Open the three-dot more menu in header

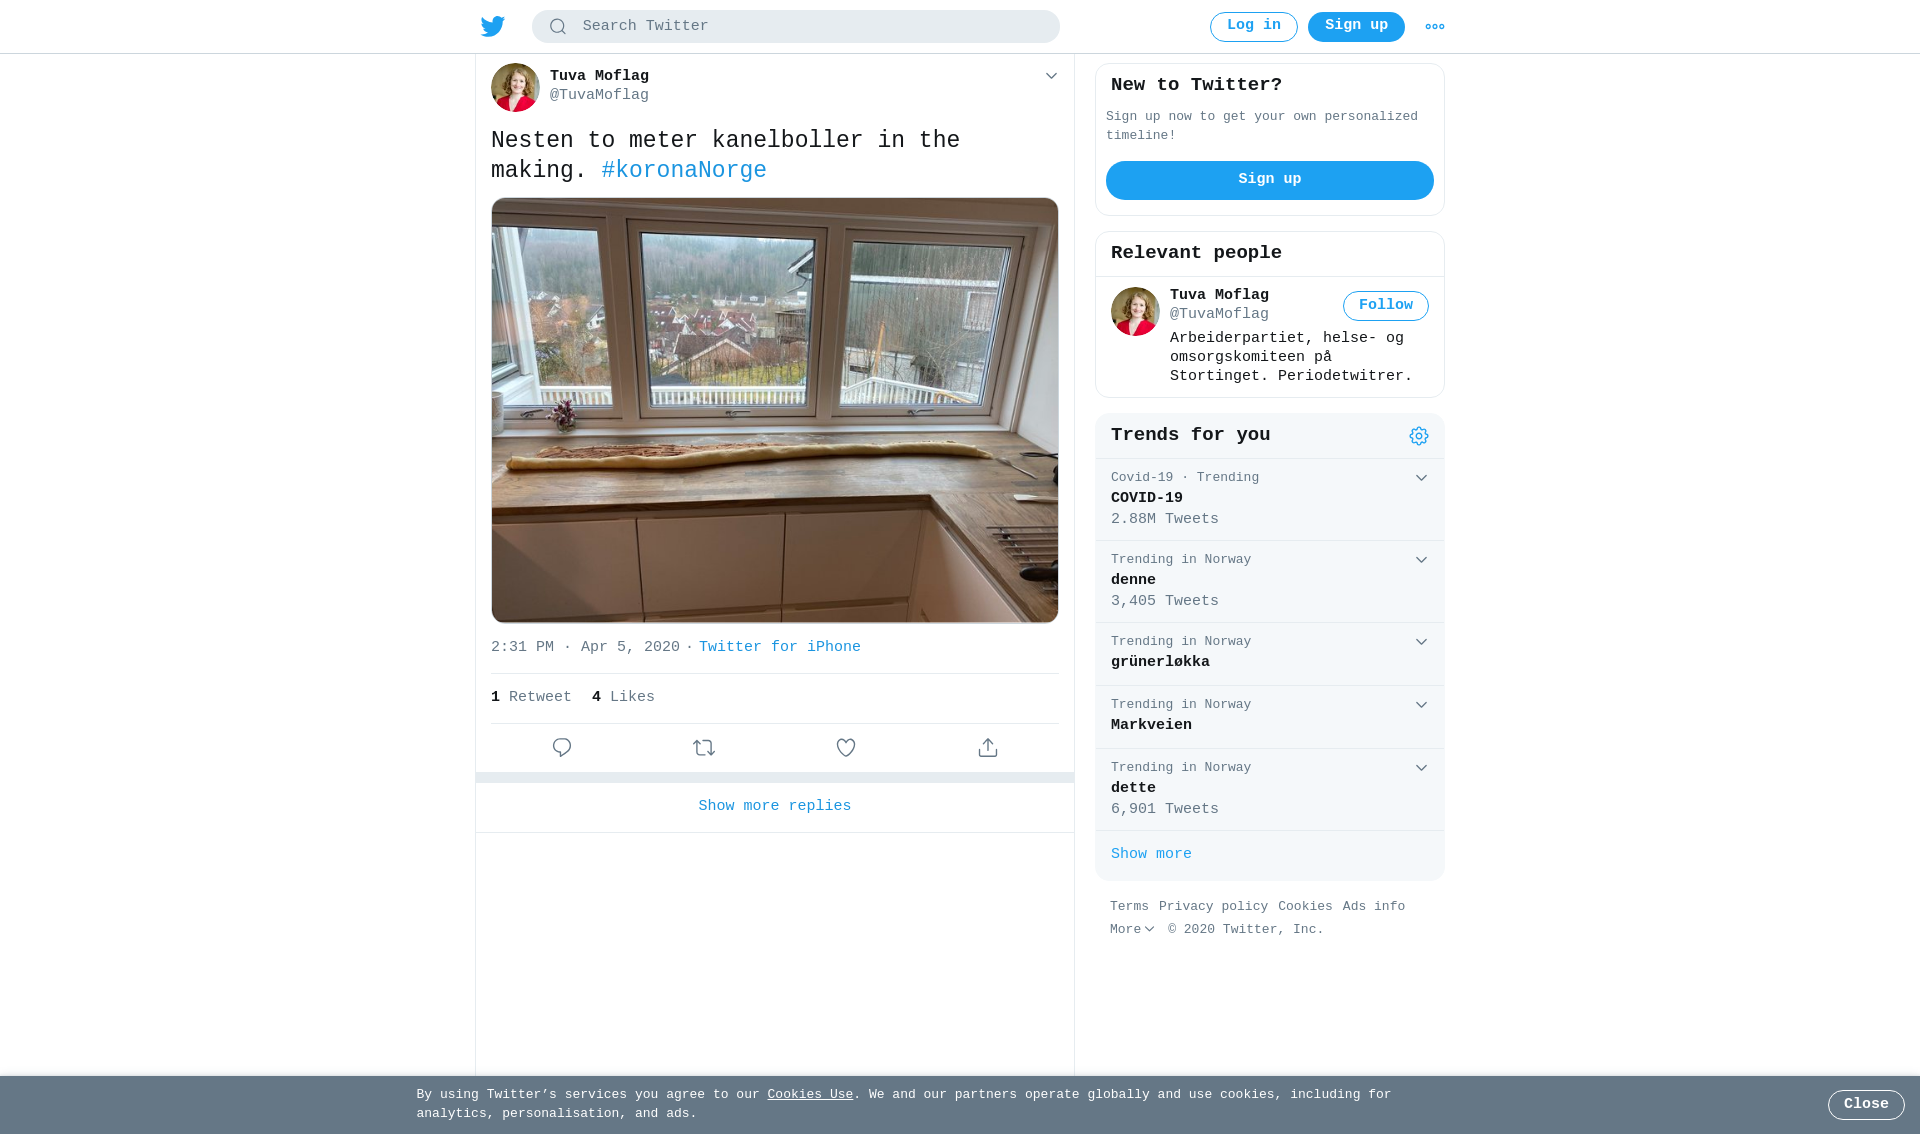[x=1435, y=27]
